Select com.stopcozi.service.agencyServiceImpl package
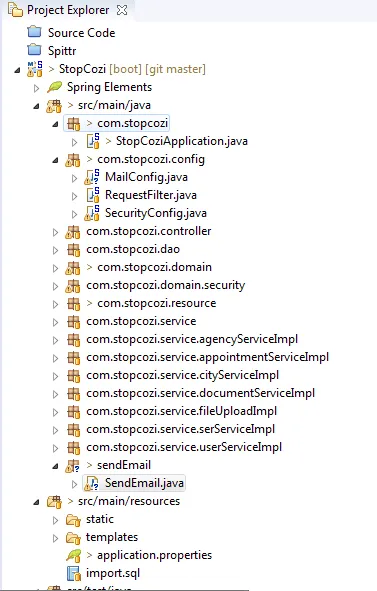 (192, 339)
